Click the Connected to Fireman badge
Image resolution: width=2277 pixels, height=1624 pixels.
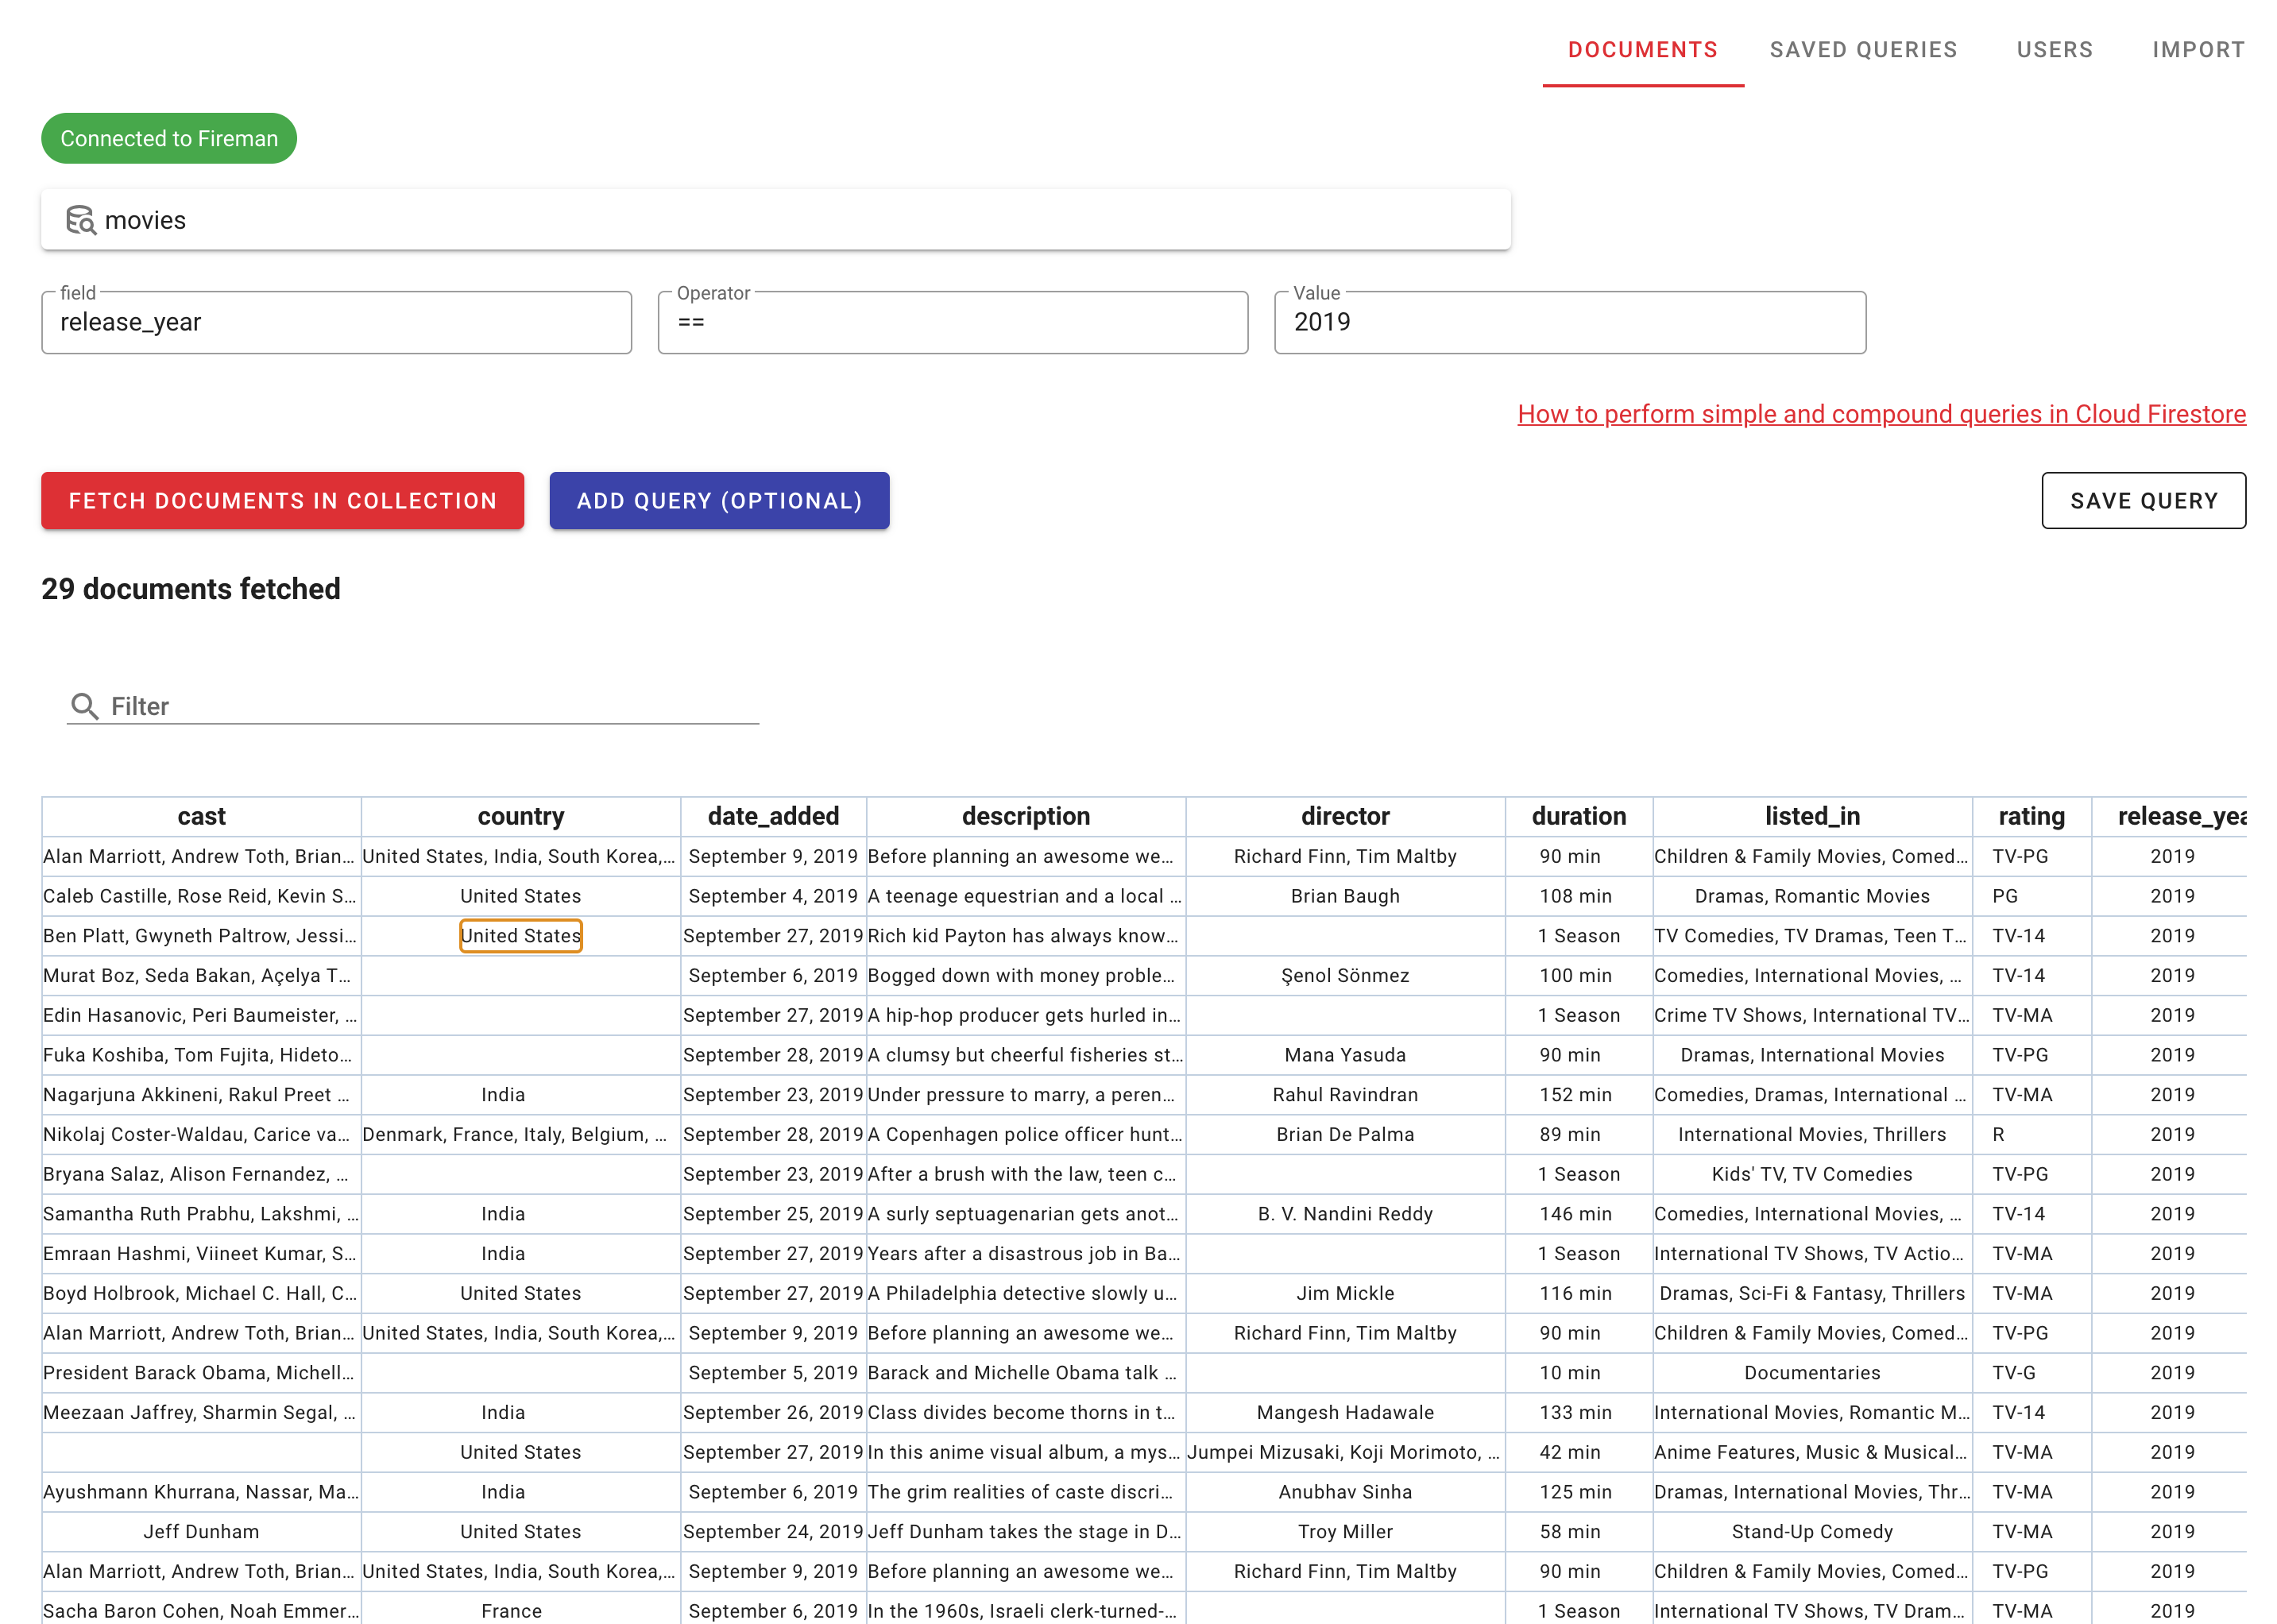(168, 138)
